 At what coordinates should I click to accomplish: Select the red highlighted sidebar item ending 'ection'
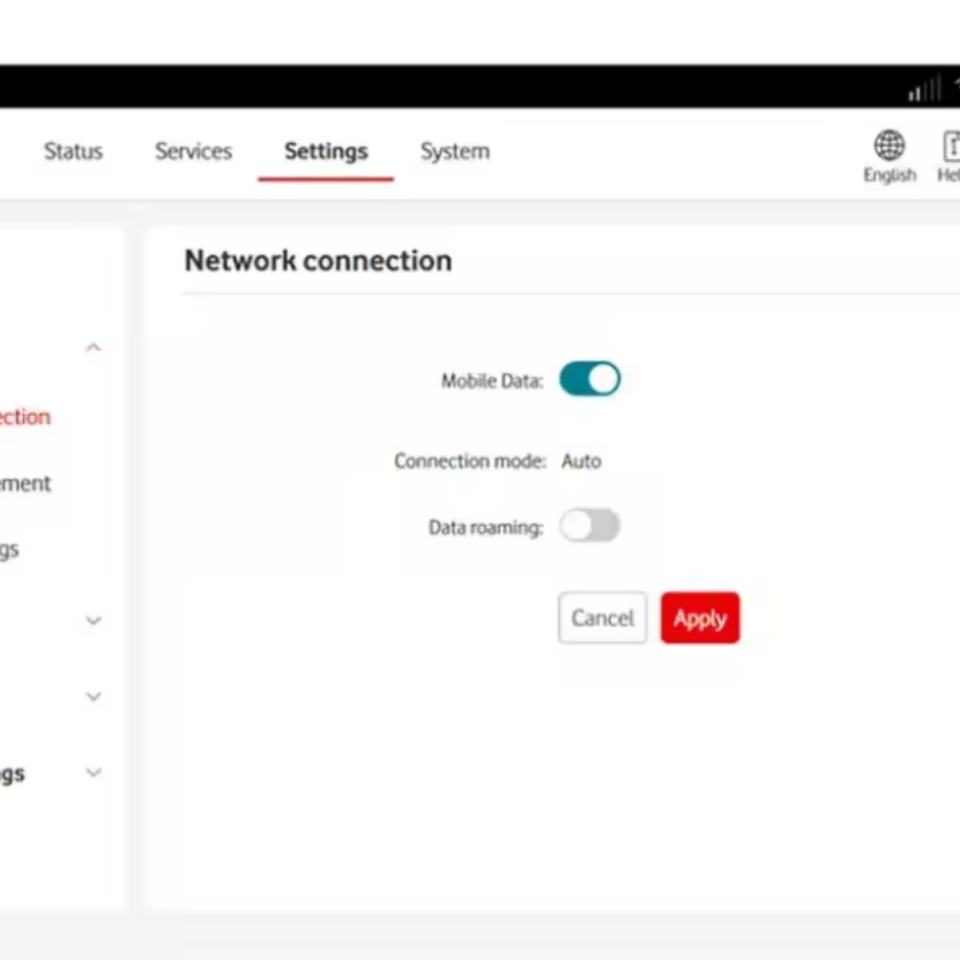tap(25, 417)
